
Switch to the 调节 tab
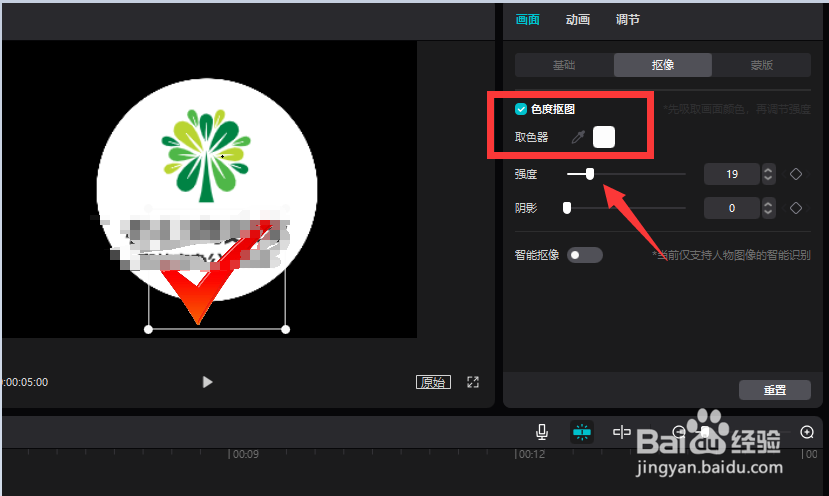(628, 20)
